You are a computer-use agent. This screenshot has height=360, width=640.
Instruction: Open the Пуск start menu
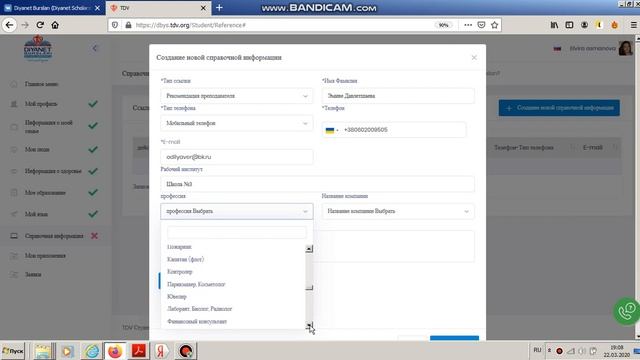click(x=13, y=351)
